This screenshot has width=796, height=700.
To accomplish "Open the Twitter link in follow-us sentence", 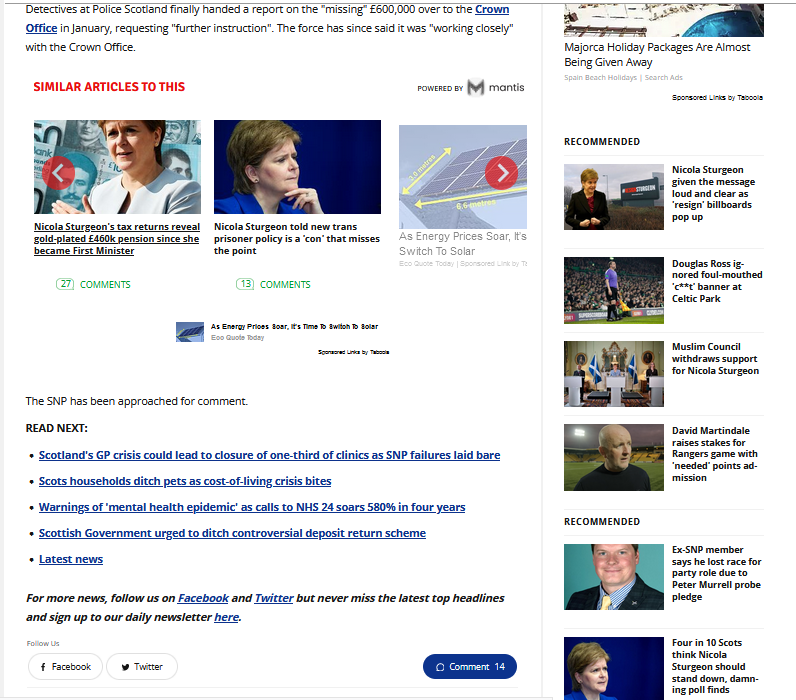I will pyautogui.click(x=274, y=598).
